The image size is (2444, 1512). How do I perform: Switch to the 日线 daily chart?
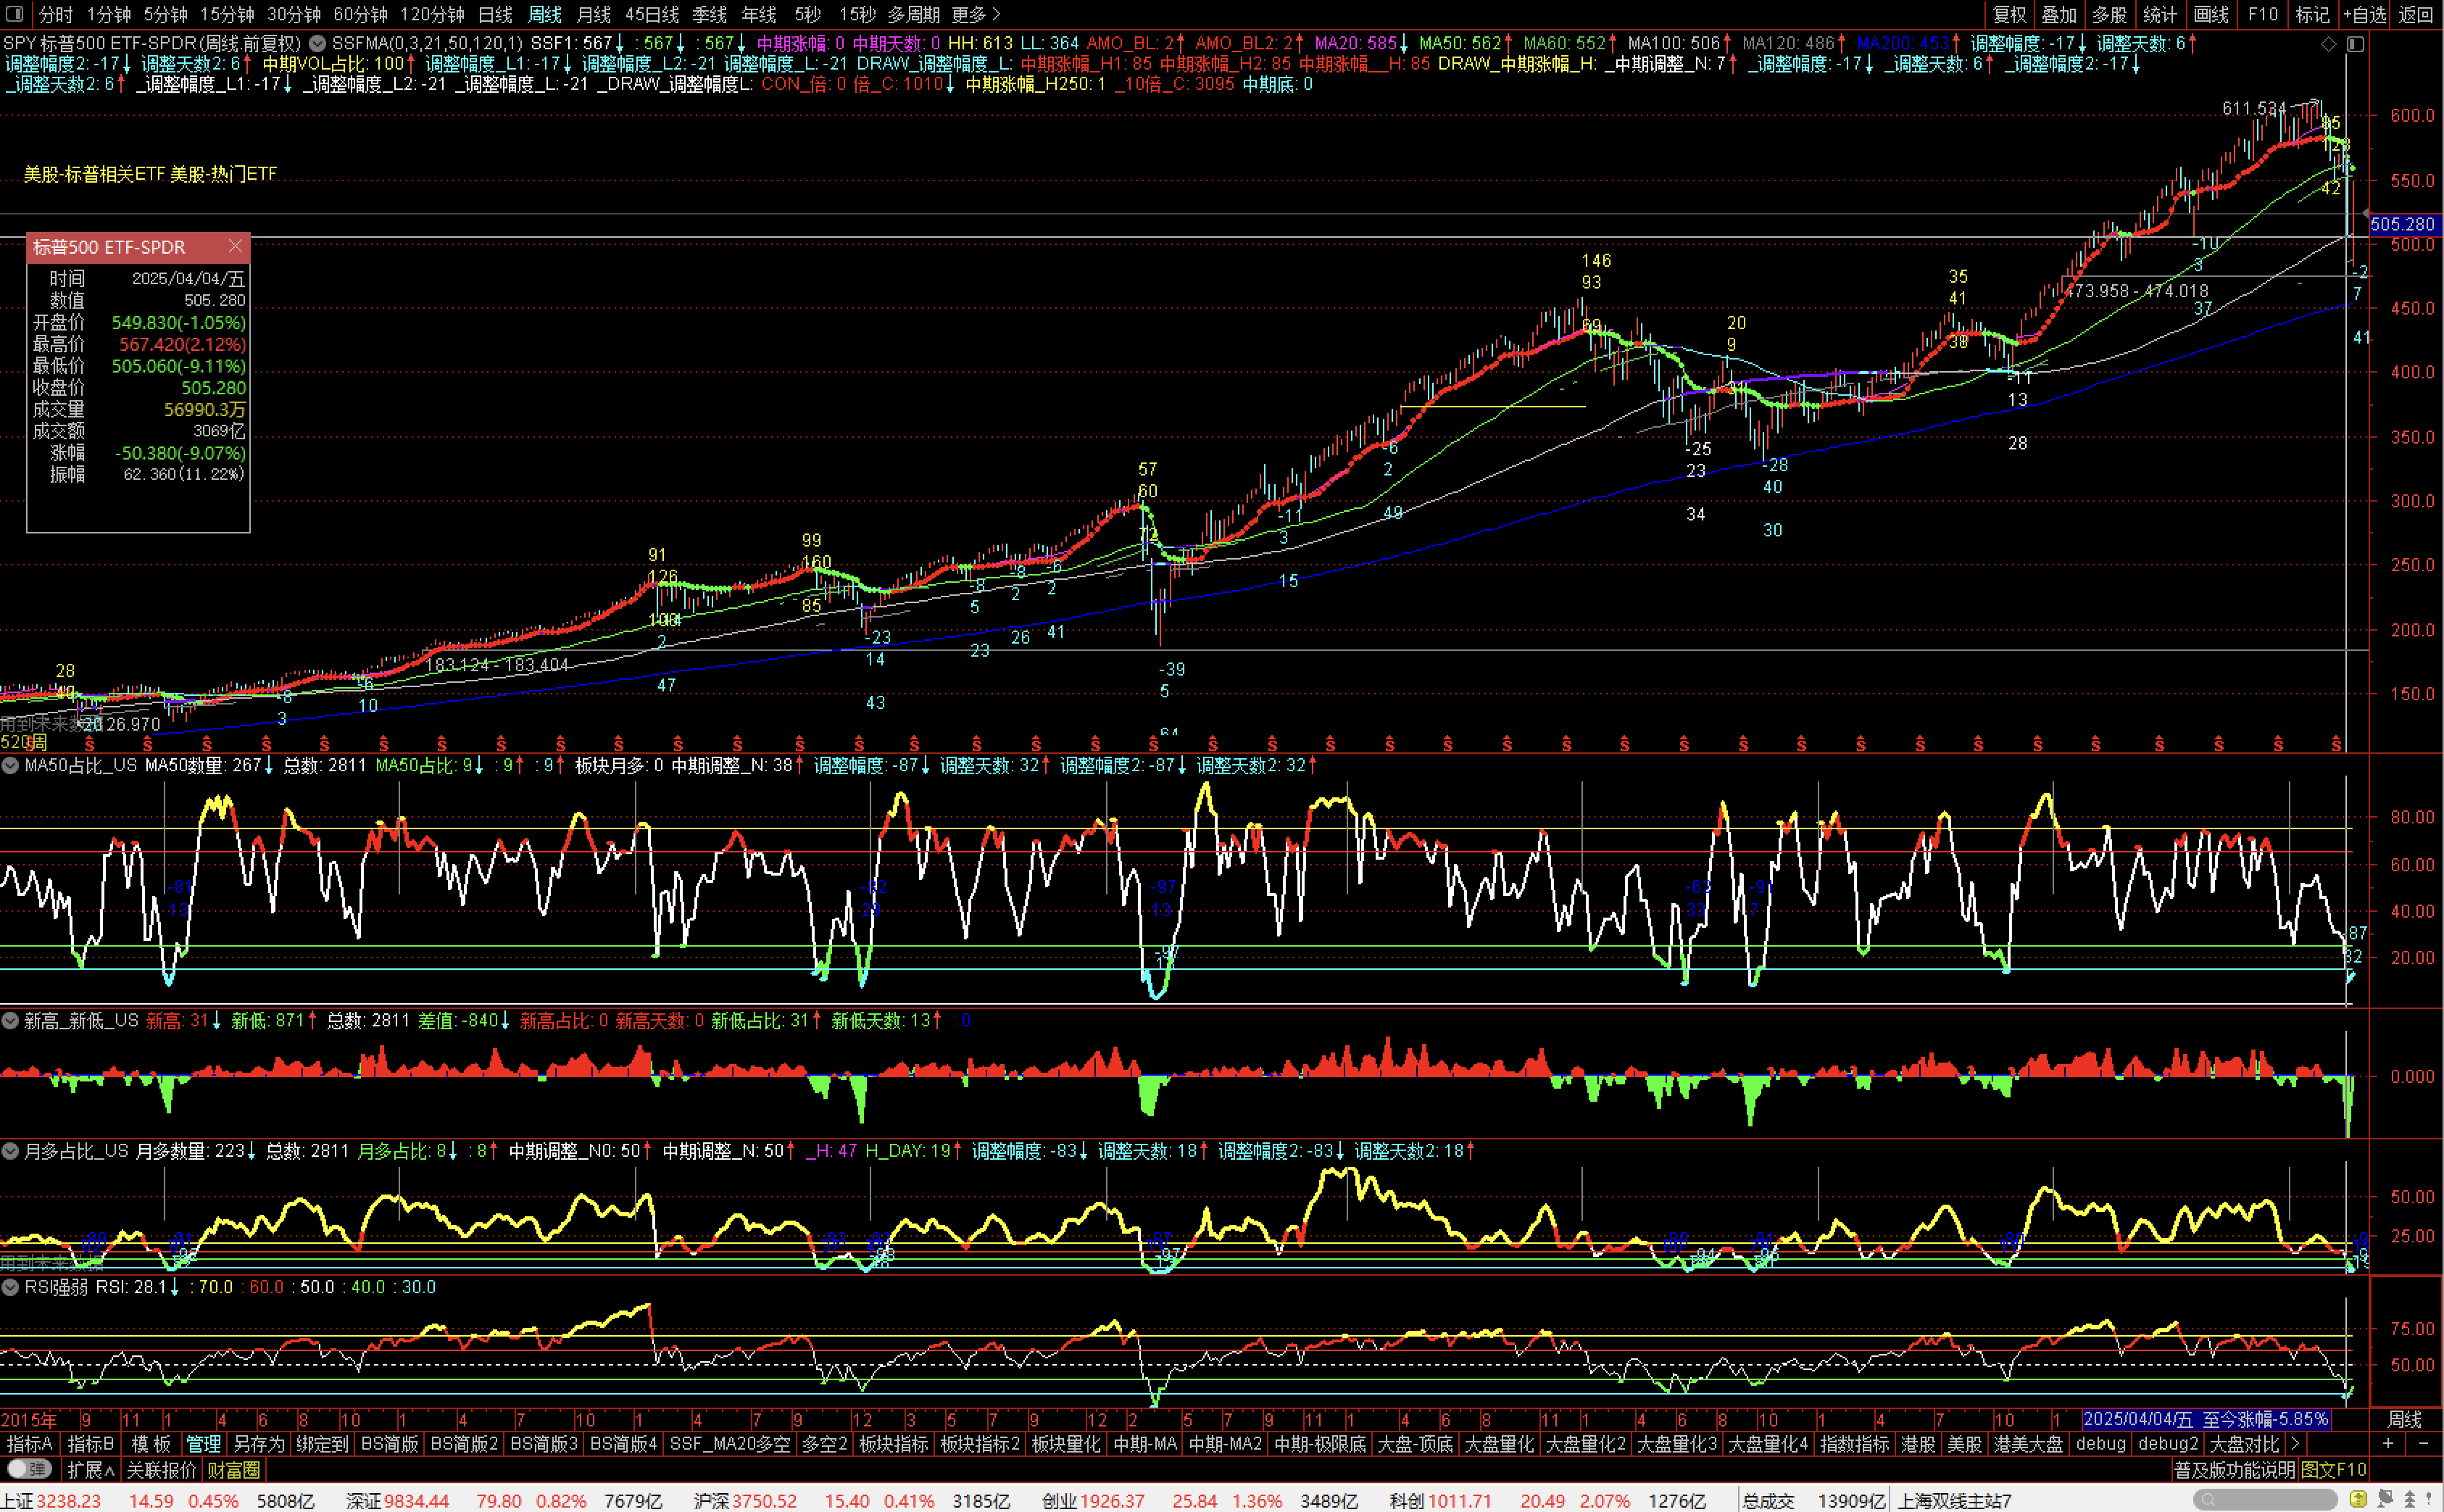point(495,14)
